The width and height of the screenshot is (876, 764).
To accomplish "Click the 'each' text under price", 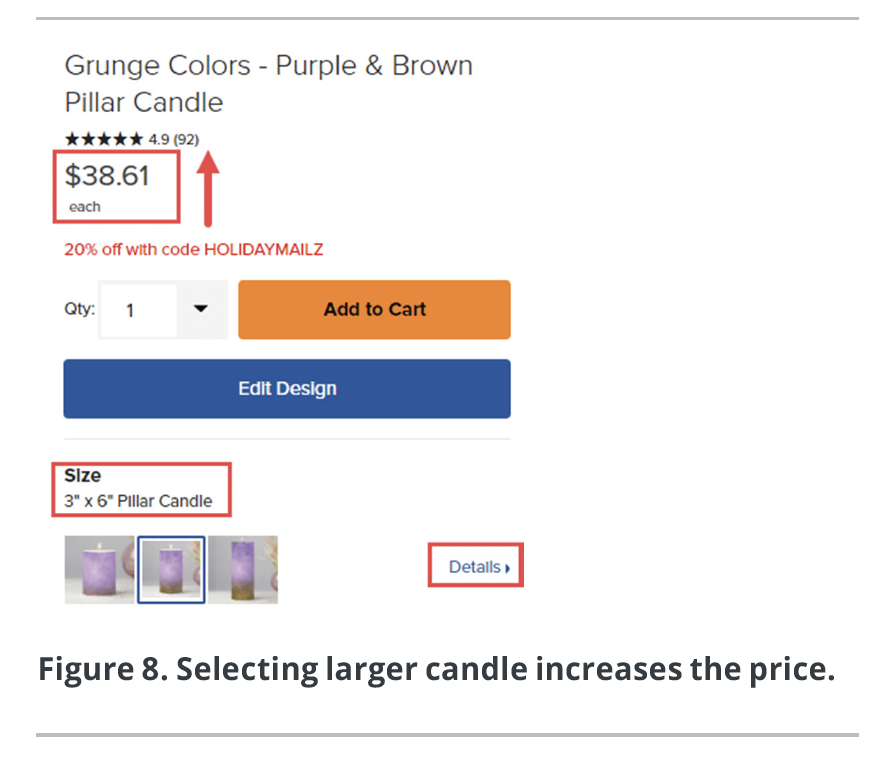I will pos(85,207).
